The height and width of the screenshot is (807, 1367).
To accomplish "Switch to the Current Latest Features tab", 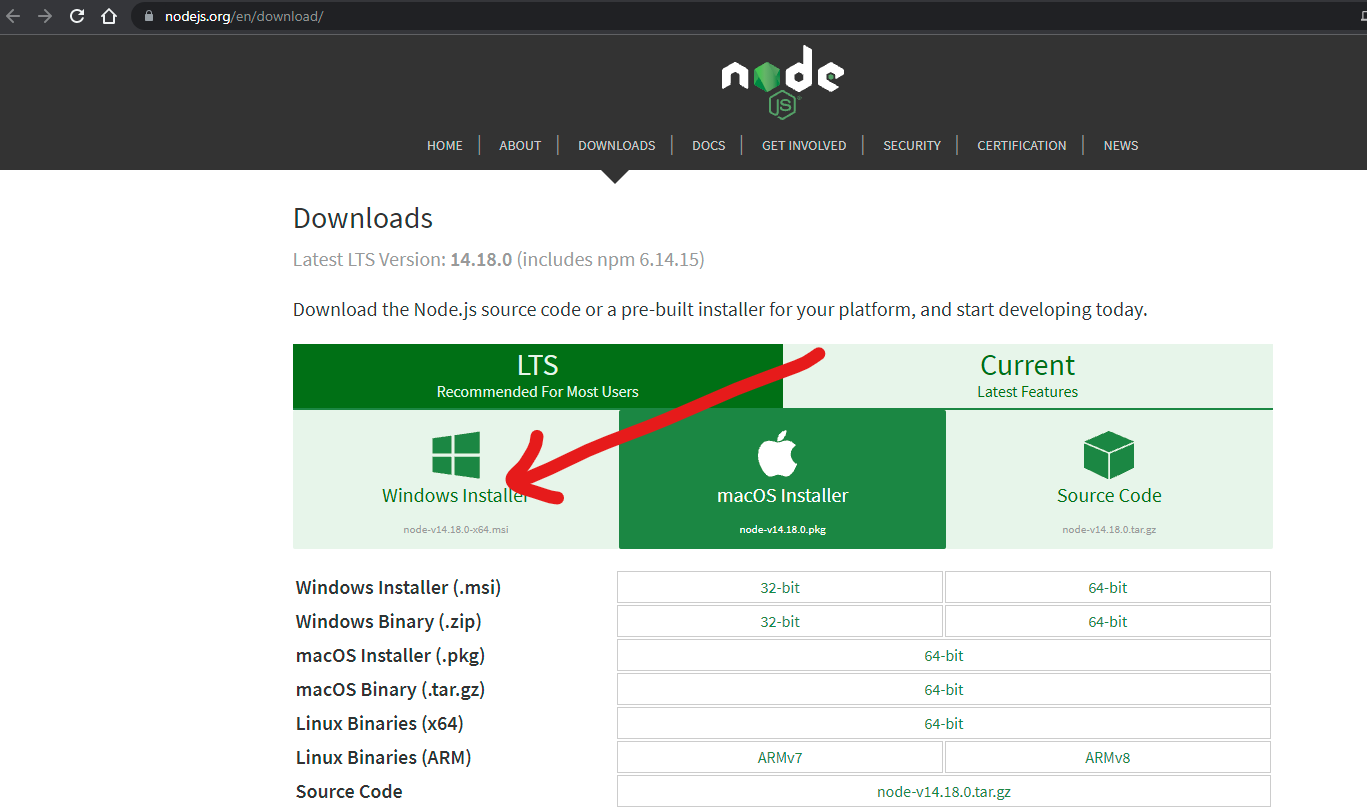I will [x=1028, y=376].
